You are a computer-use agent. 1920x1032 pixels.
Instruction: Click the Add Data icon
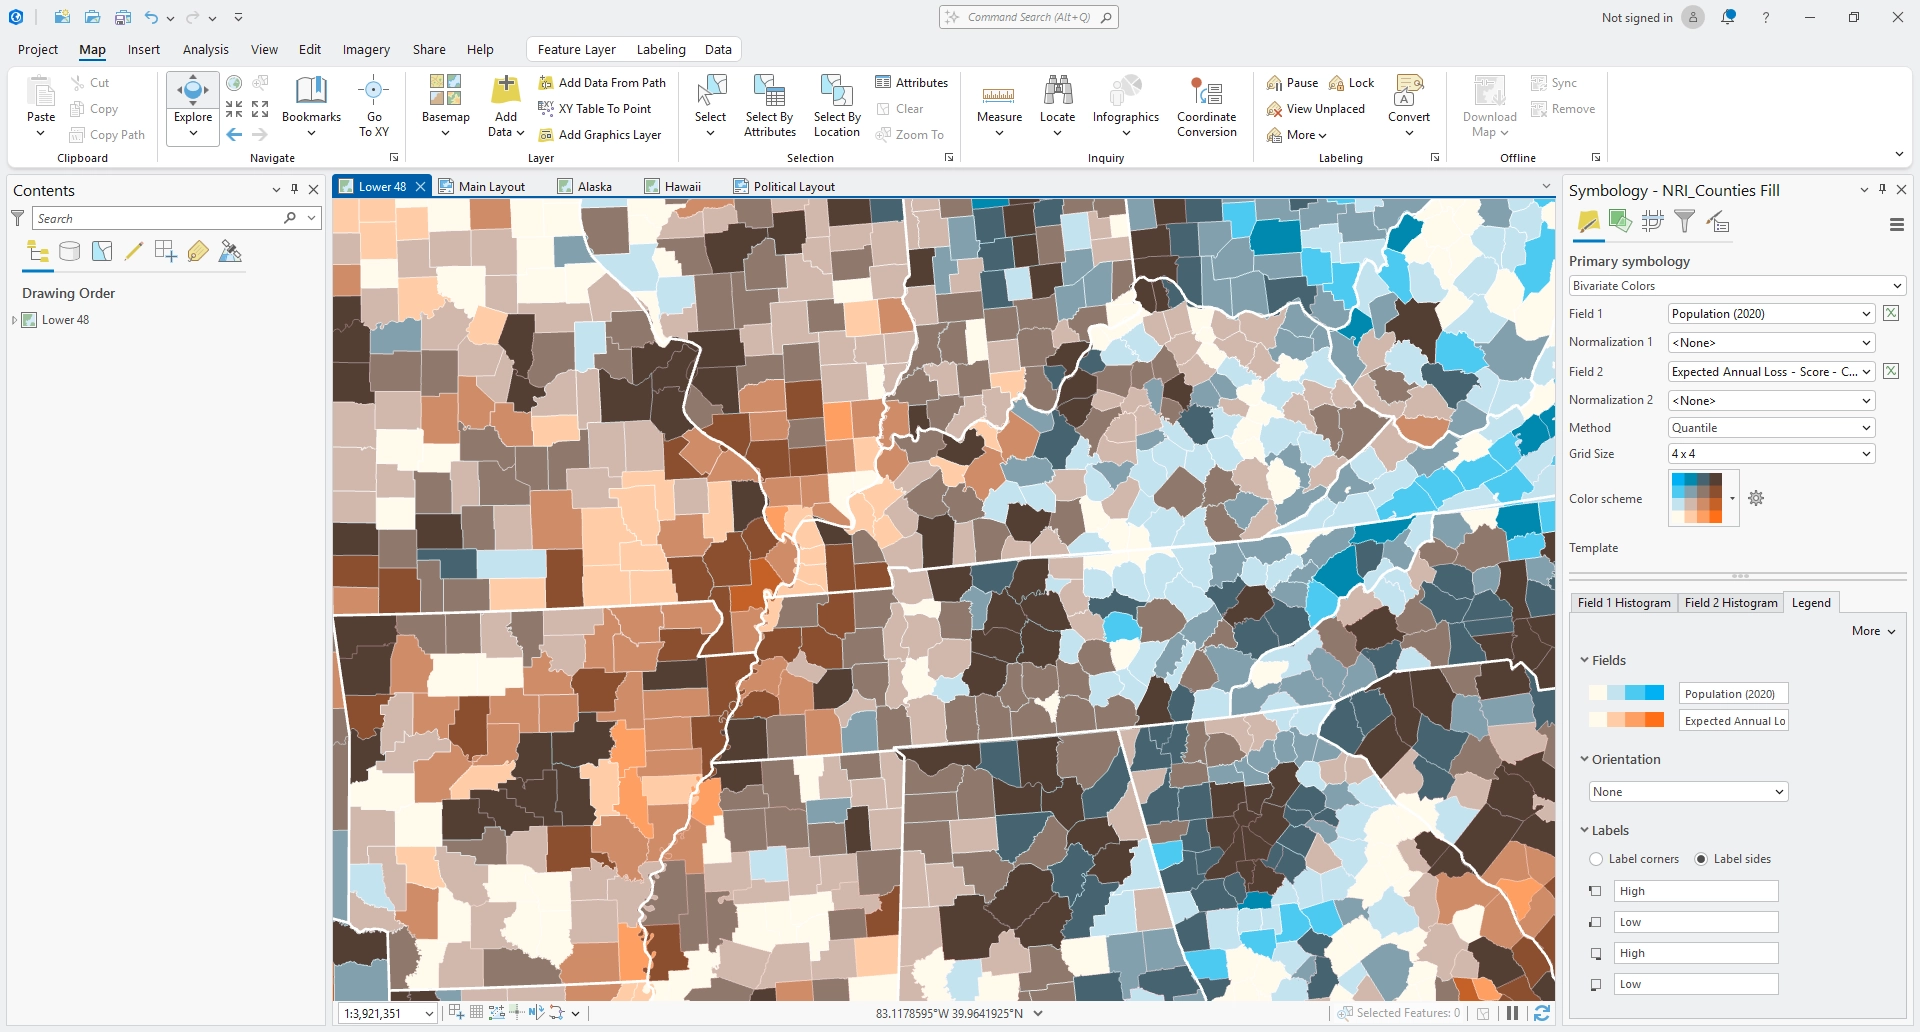pyautogui.click(x=506, y=91)
